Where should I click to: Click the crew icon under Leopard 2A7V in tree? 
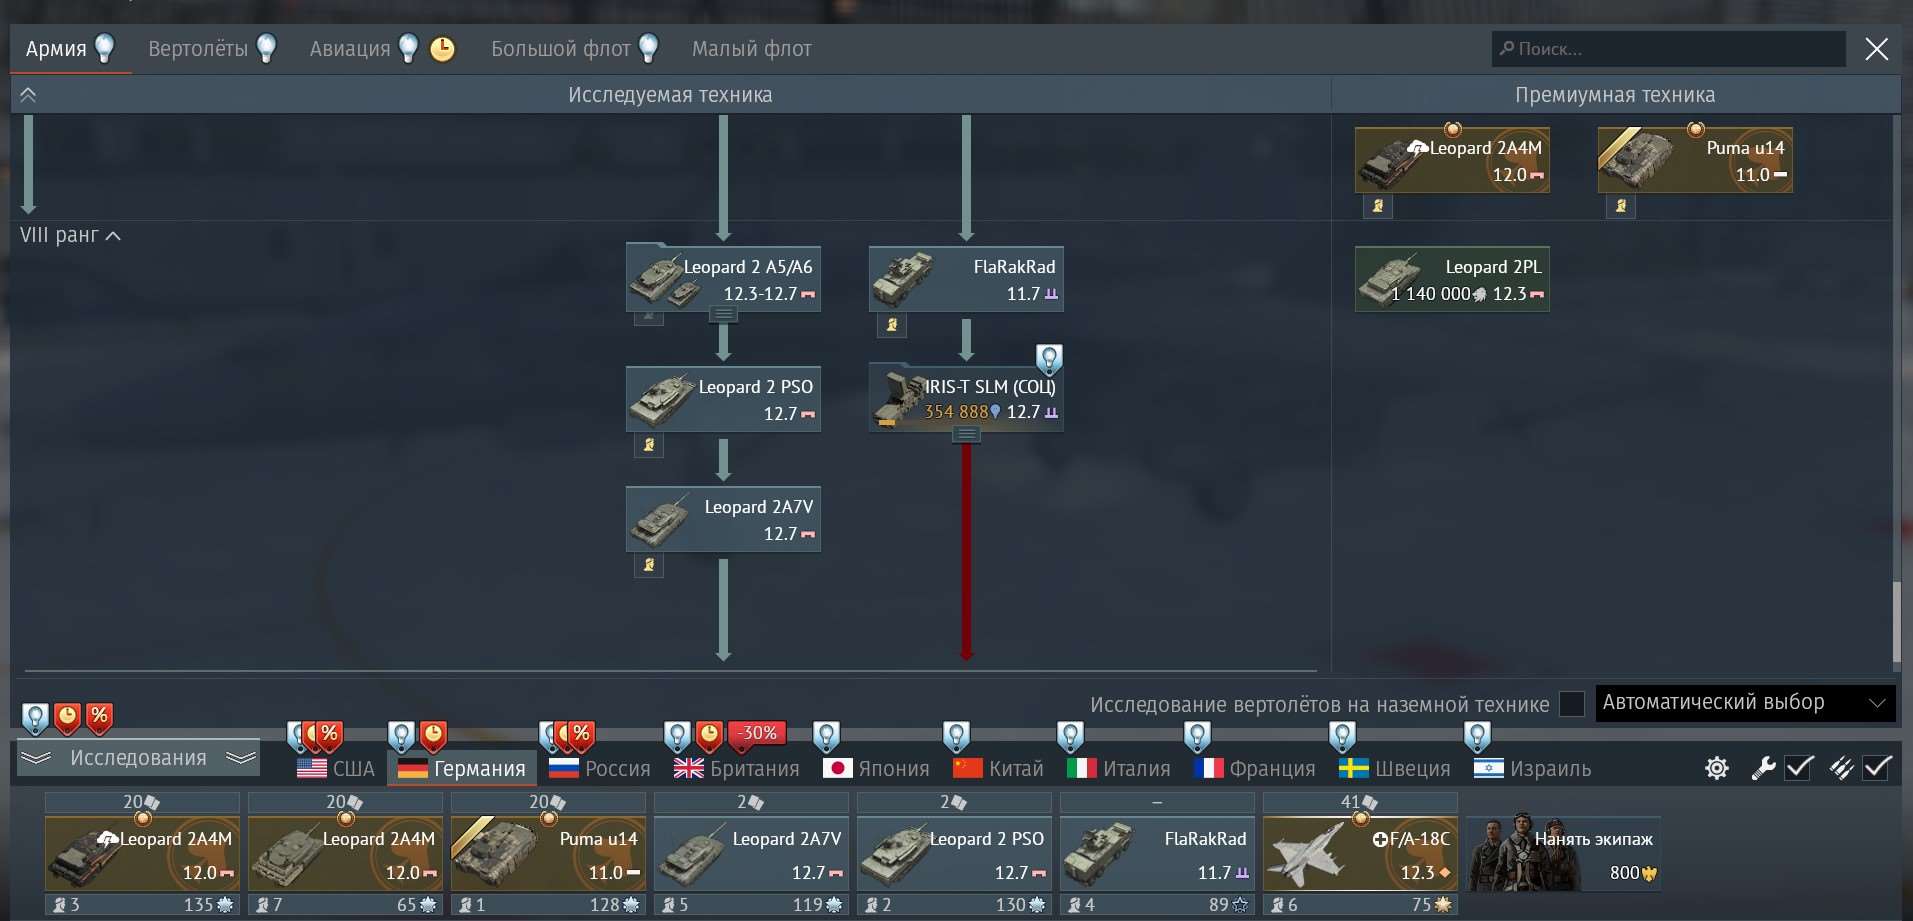[x=649, y=564]
